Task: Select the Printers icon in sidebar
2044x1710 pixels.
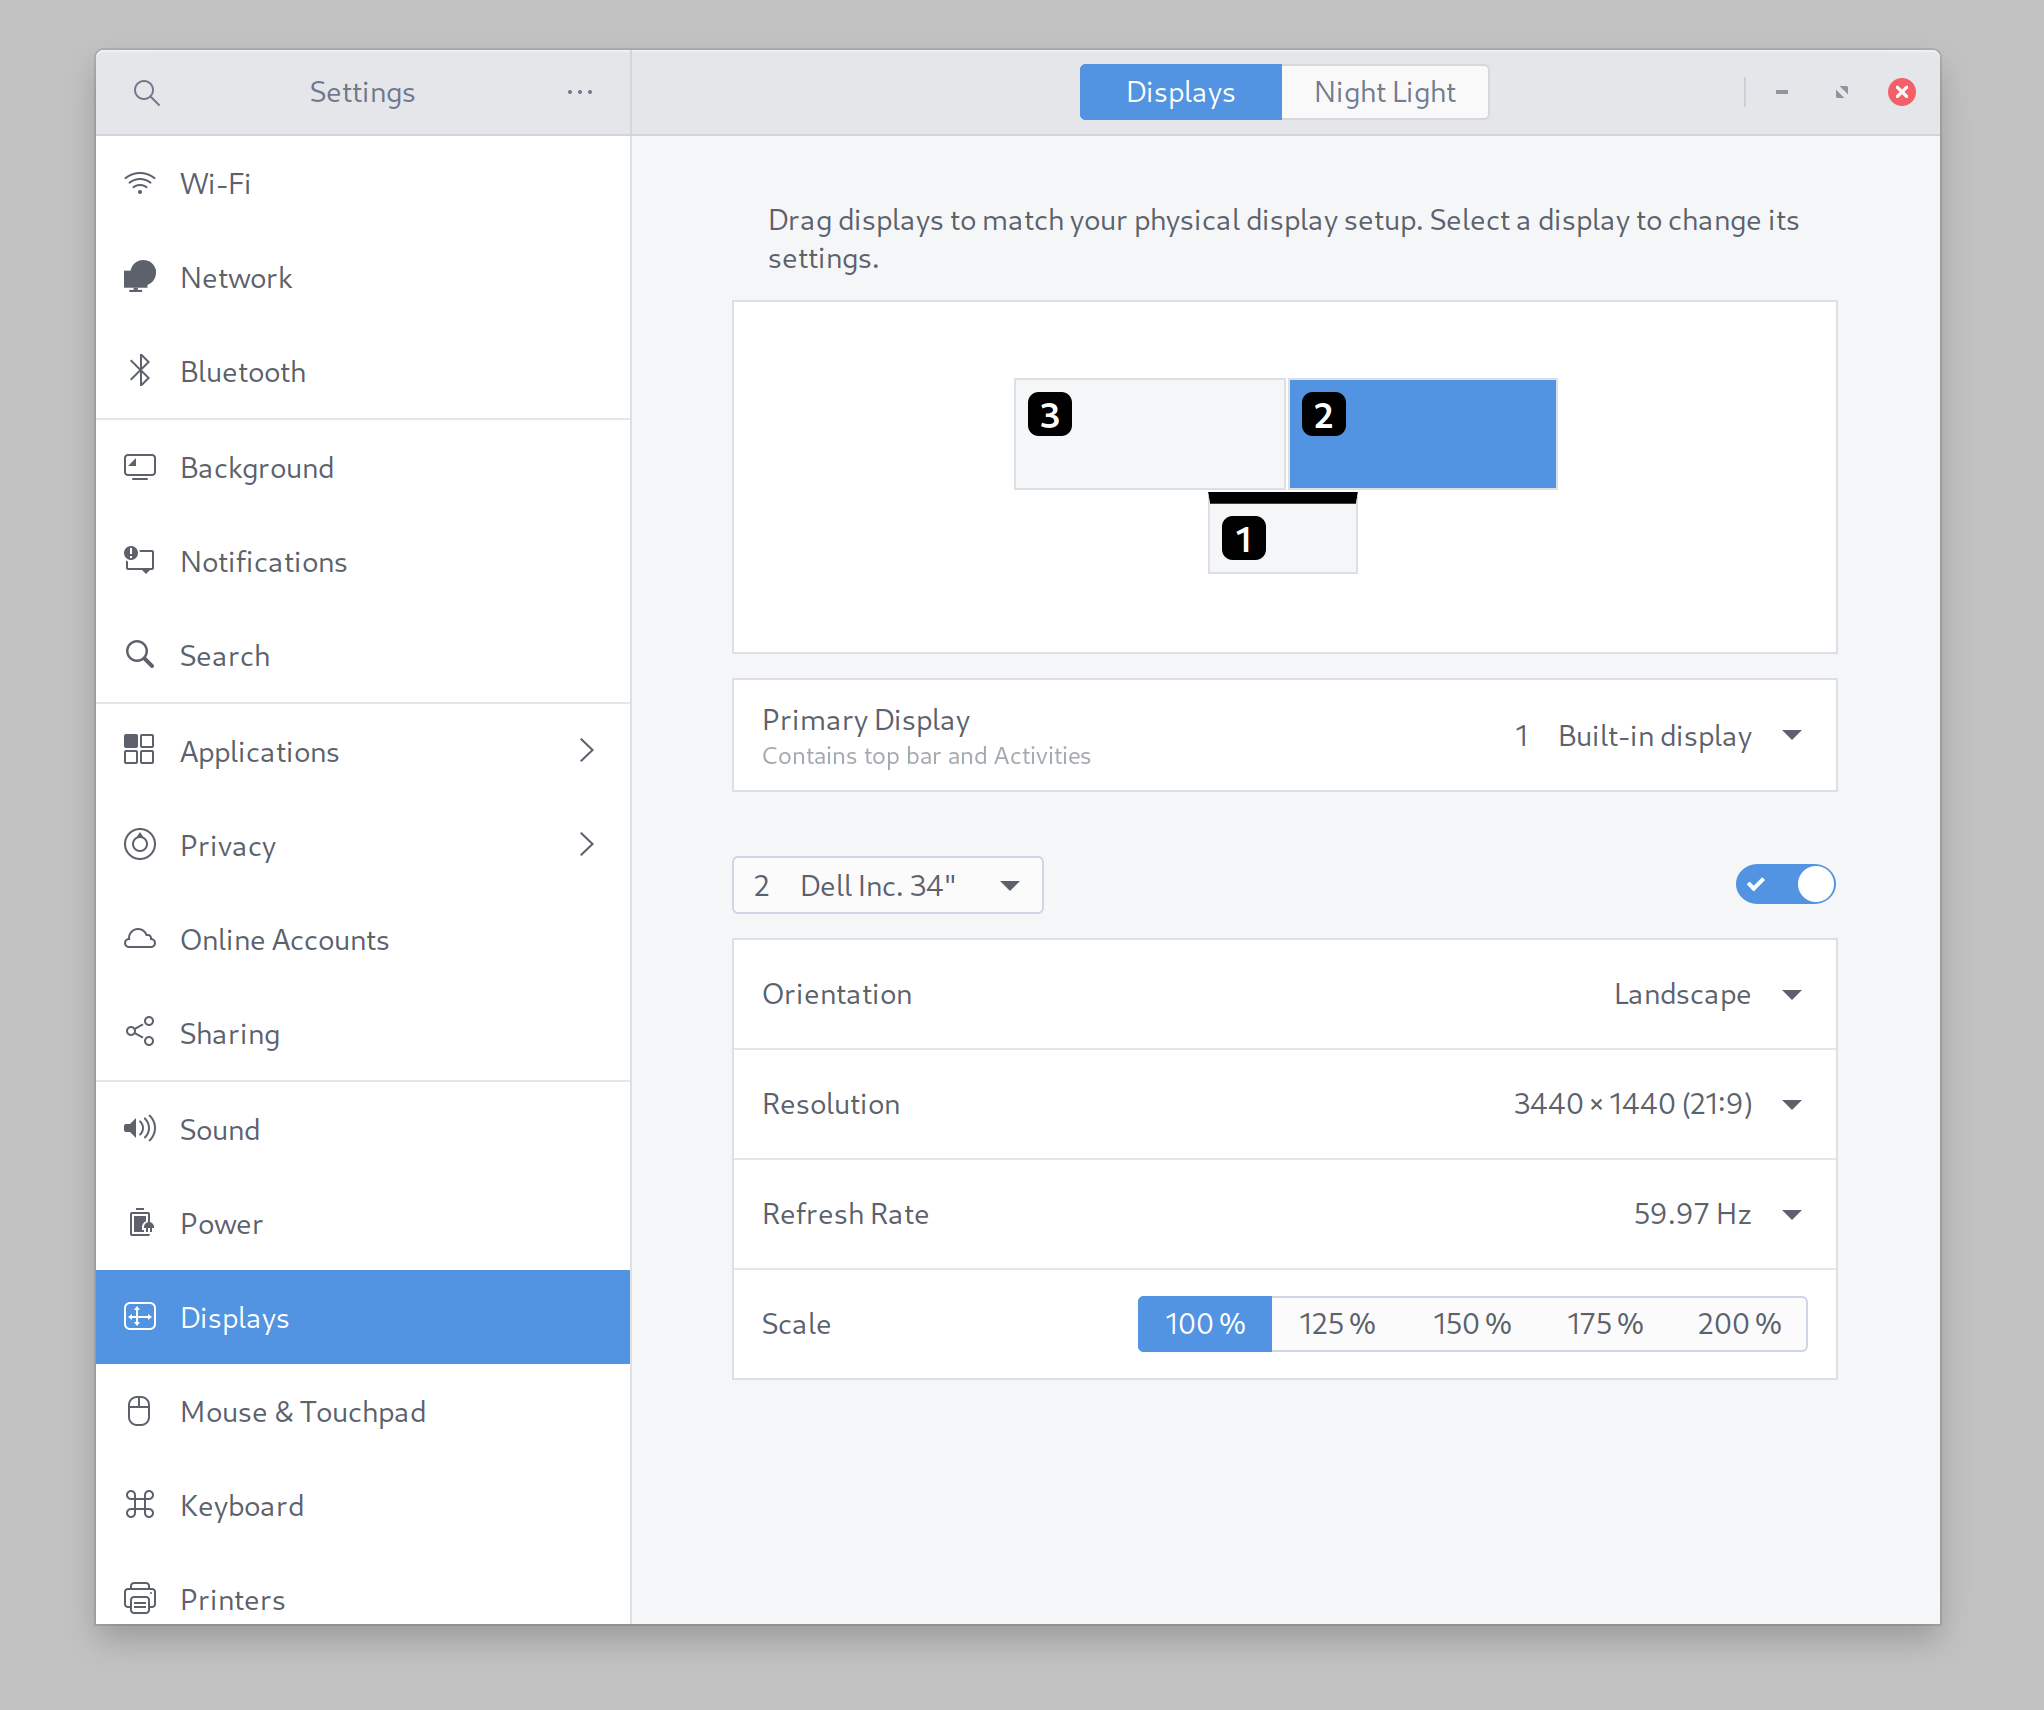Action: pyautogui.click(x=140, y=1598)
